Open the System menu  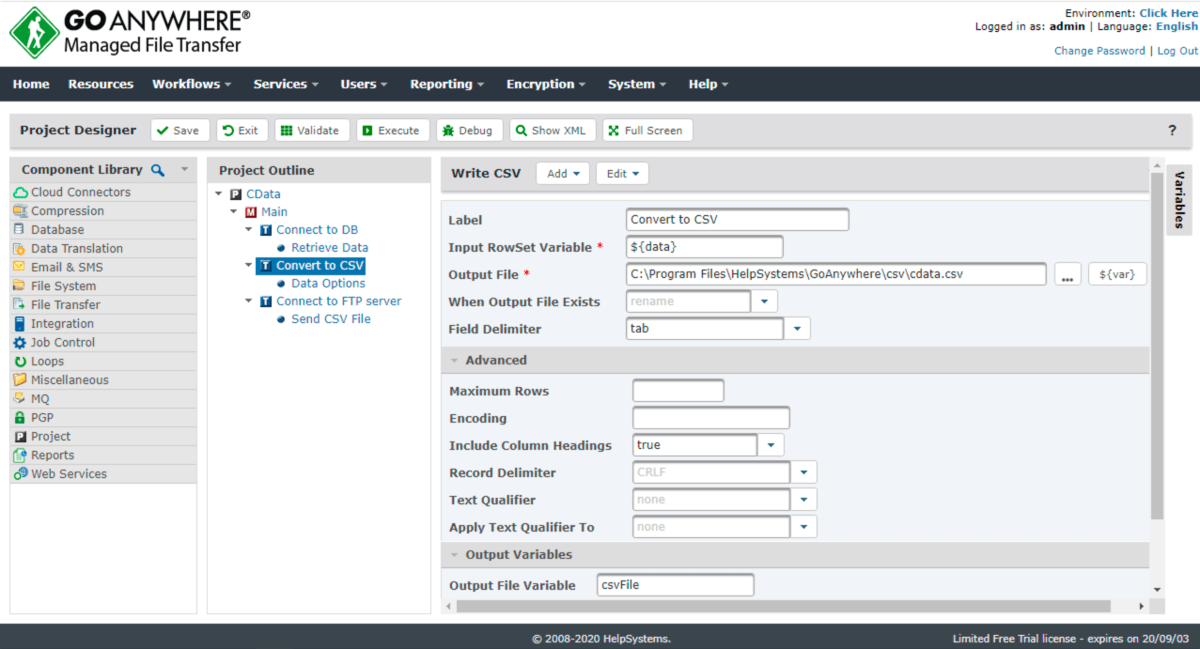[637, 84]
